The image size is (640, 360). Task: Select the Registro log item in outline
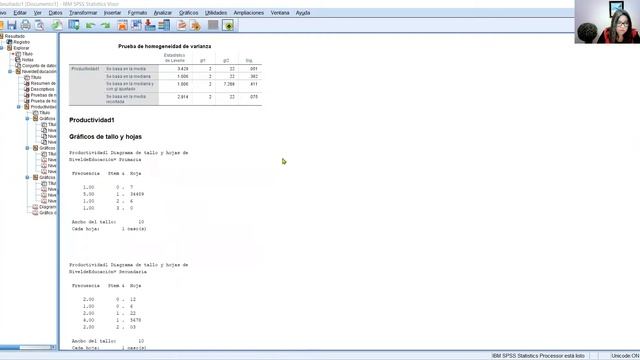21,42
